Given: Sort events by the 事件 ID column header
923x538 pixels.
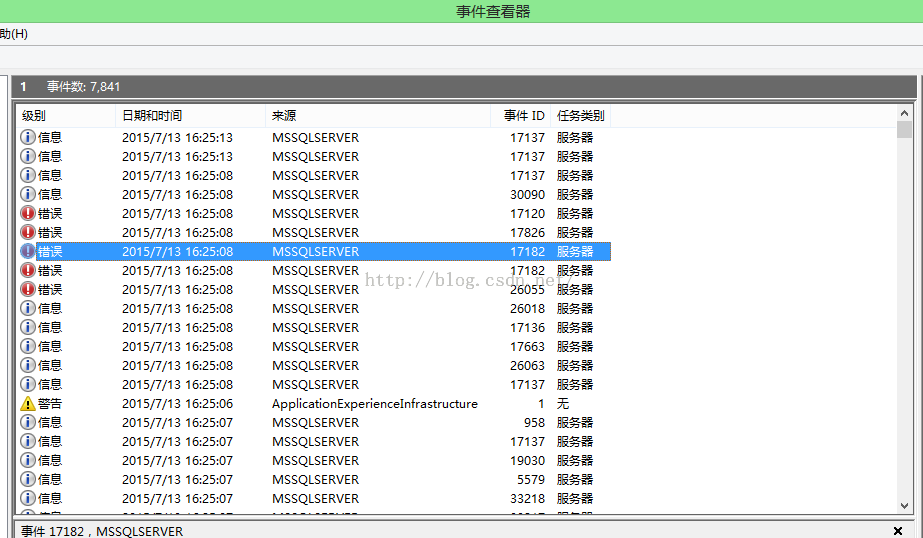Looking at the screenshot, I should pyautogui.click(x=520, y=116).
